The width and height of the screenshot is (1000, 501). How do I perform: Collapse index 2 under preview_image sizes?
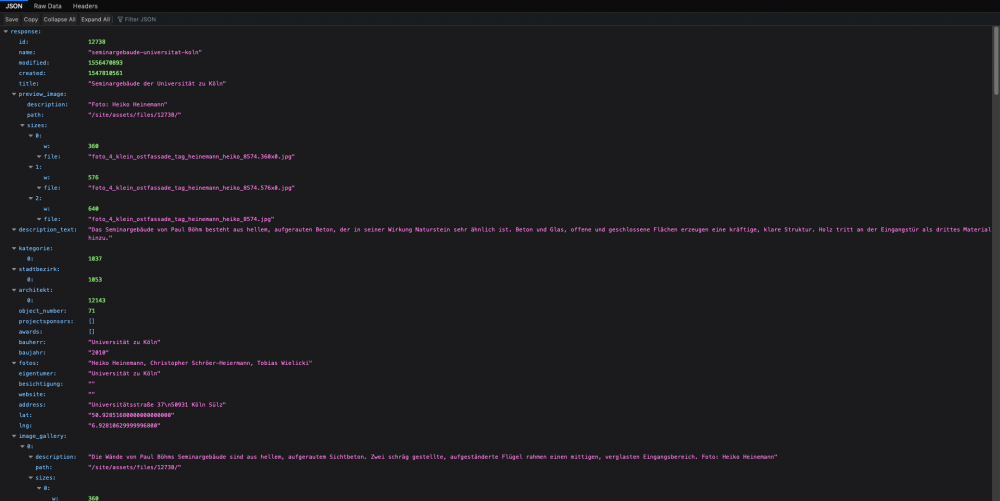(31, 198)
